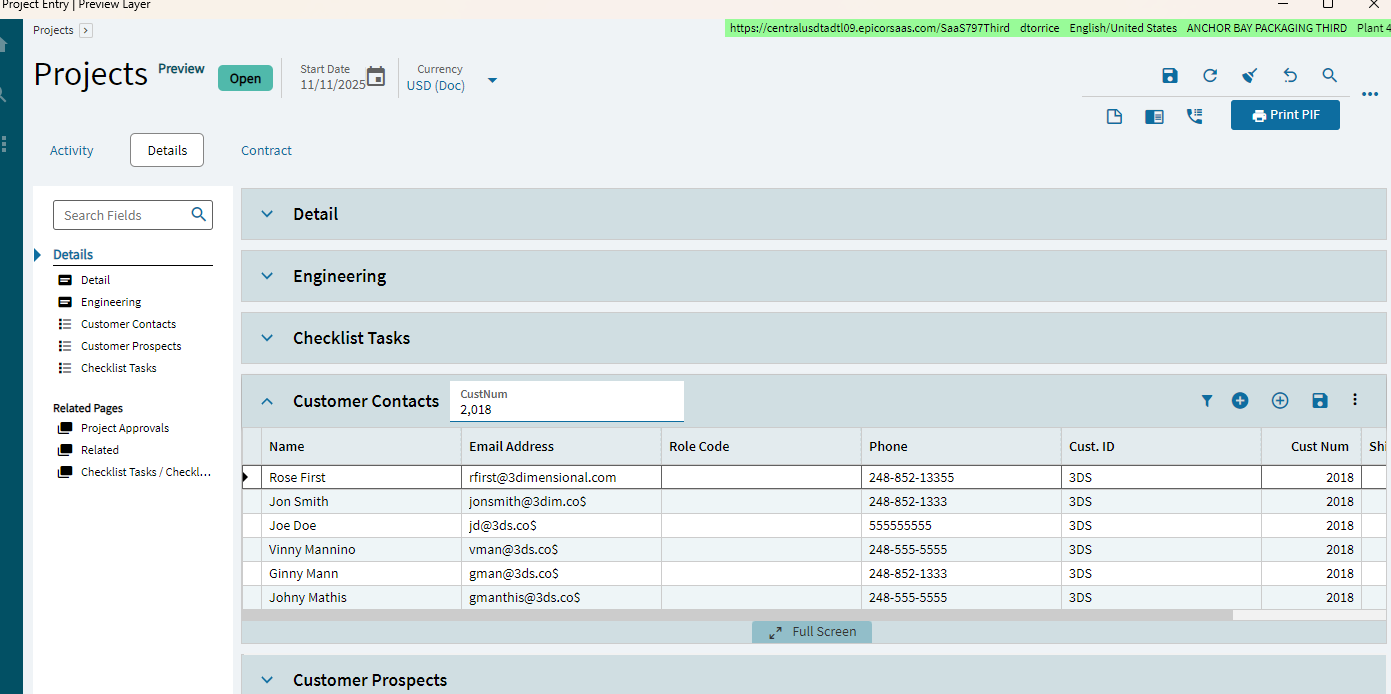The height and width of the screenshot is (694, 1391).
Task: Click the undo arrow icon
Action: pyautogui.click(x=1290, y=76)
